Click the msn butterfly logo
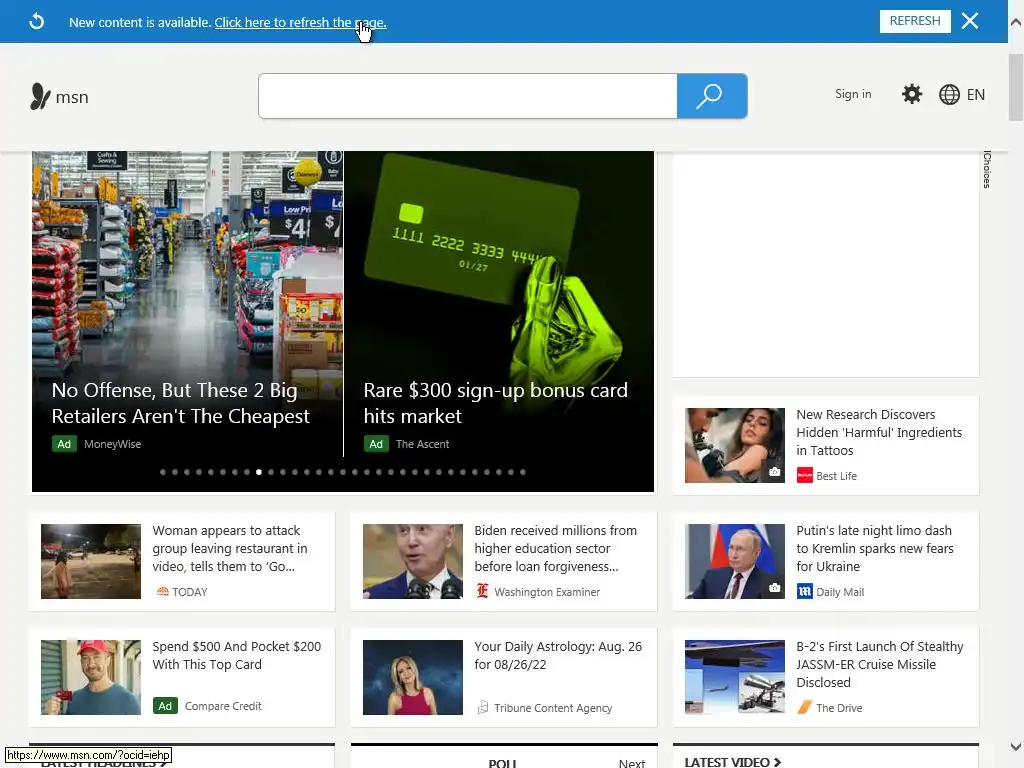1024x768 pixels. 40,97
